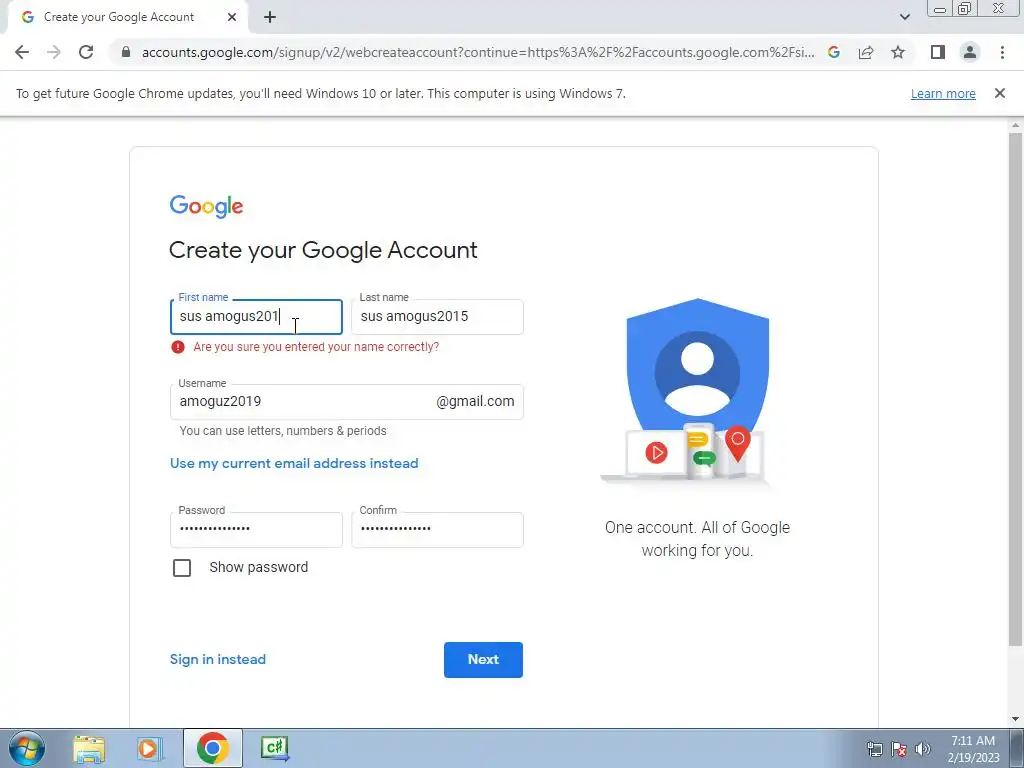Bookmark this page with the star icon

(x=898, y=52)
